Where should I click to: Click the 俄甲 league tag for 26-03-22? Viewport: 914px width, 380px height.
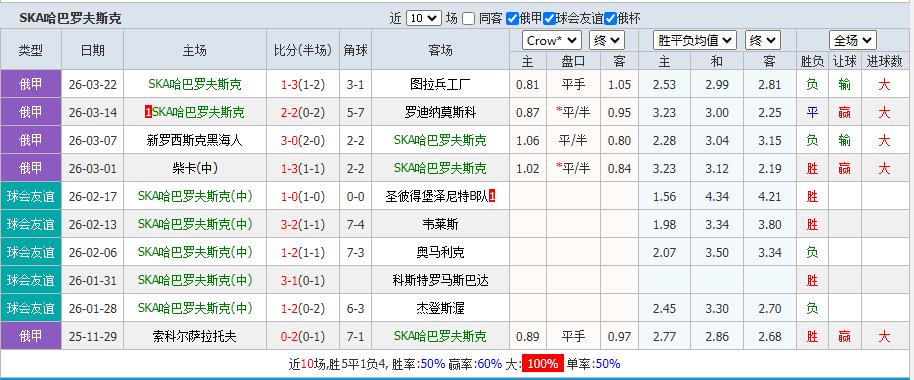(30, 84)
